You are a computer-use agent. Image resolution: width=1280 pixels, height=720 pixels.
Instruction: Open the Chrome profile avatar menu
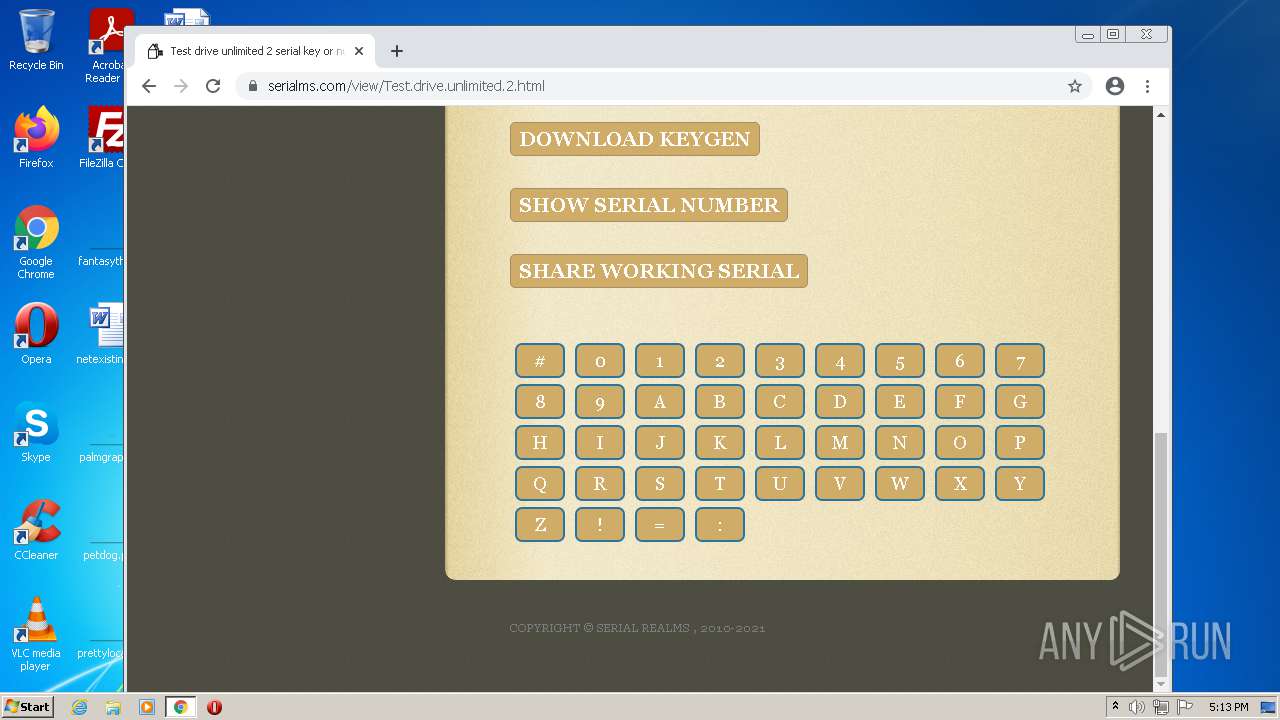(x=1115, y=86)
